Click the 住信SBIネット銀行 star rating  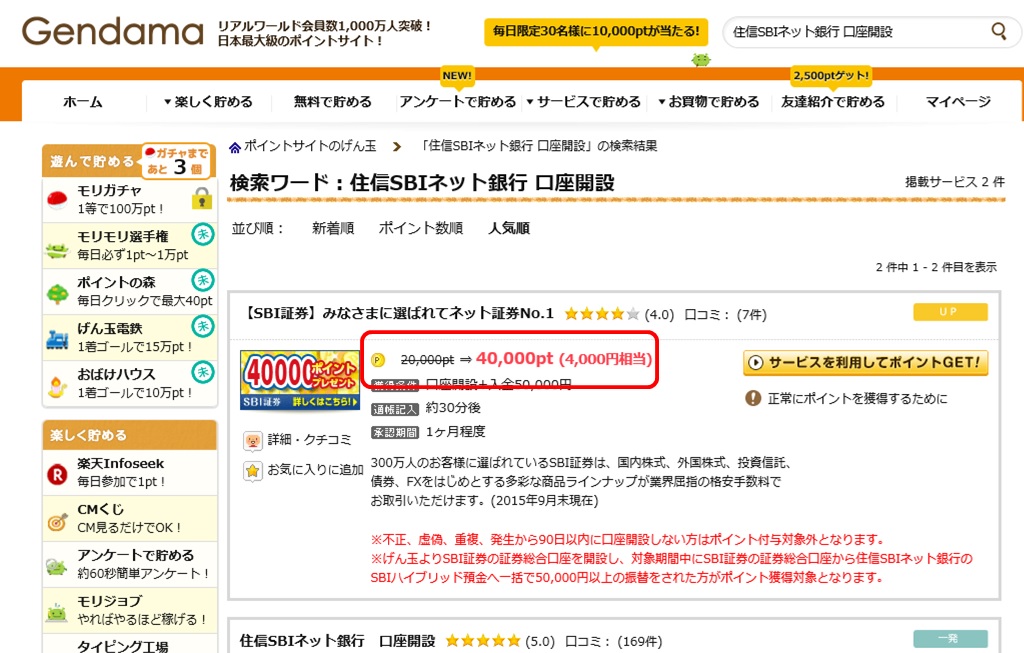coord(483,641)
